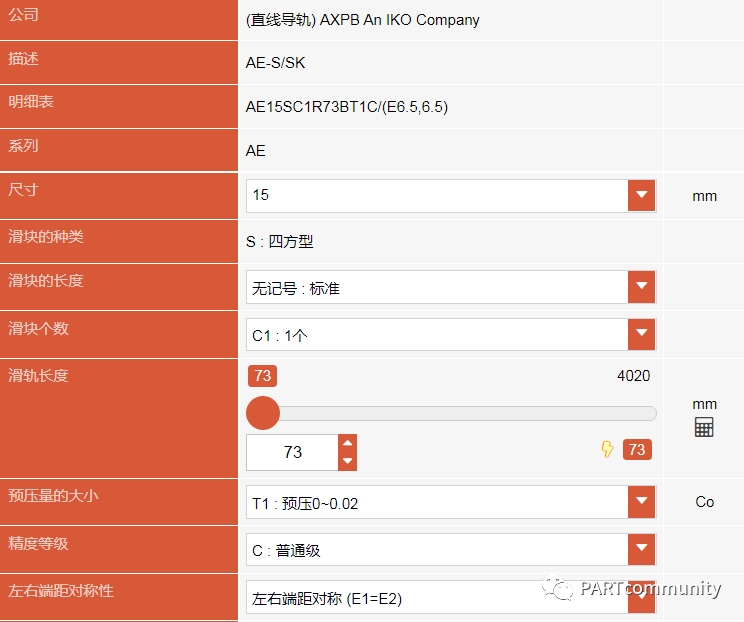Viewport: 744px width, 622px height.
Task: Expand the 精度等级 dropdown arrow
Action: point(642,549)
